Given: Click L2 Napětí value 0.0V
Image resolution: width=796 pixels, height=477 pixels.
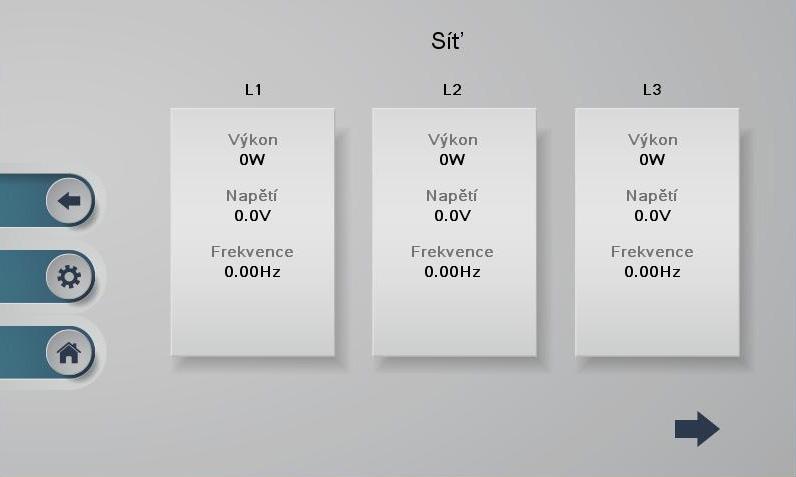Looking at the screenshot, I should (452, 216).
